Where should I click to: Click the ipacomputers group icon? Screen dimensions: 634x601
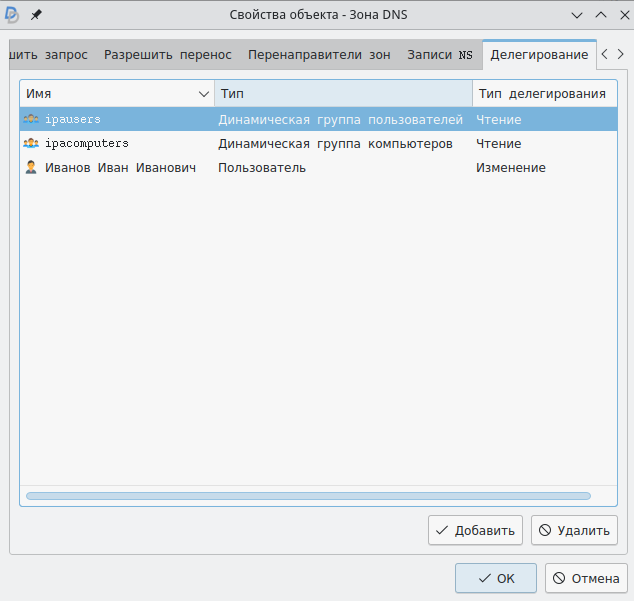click(31, 144)
